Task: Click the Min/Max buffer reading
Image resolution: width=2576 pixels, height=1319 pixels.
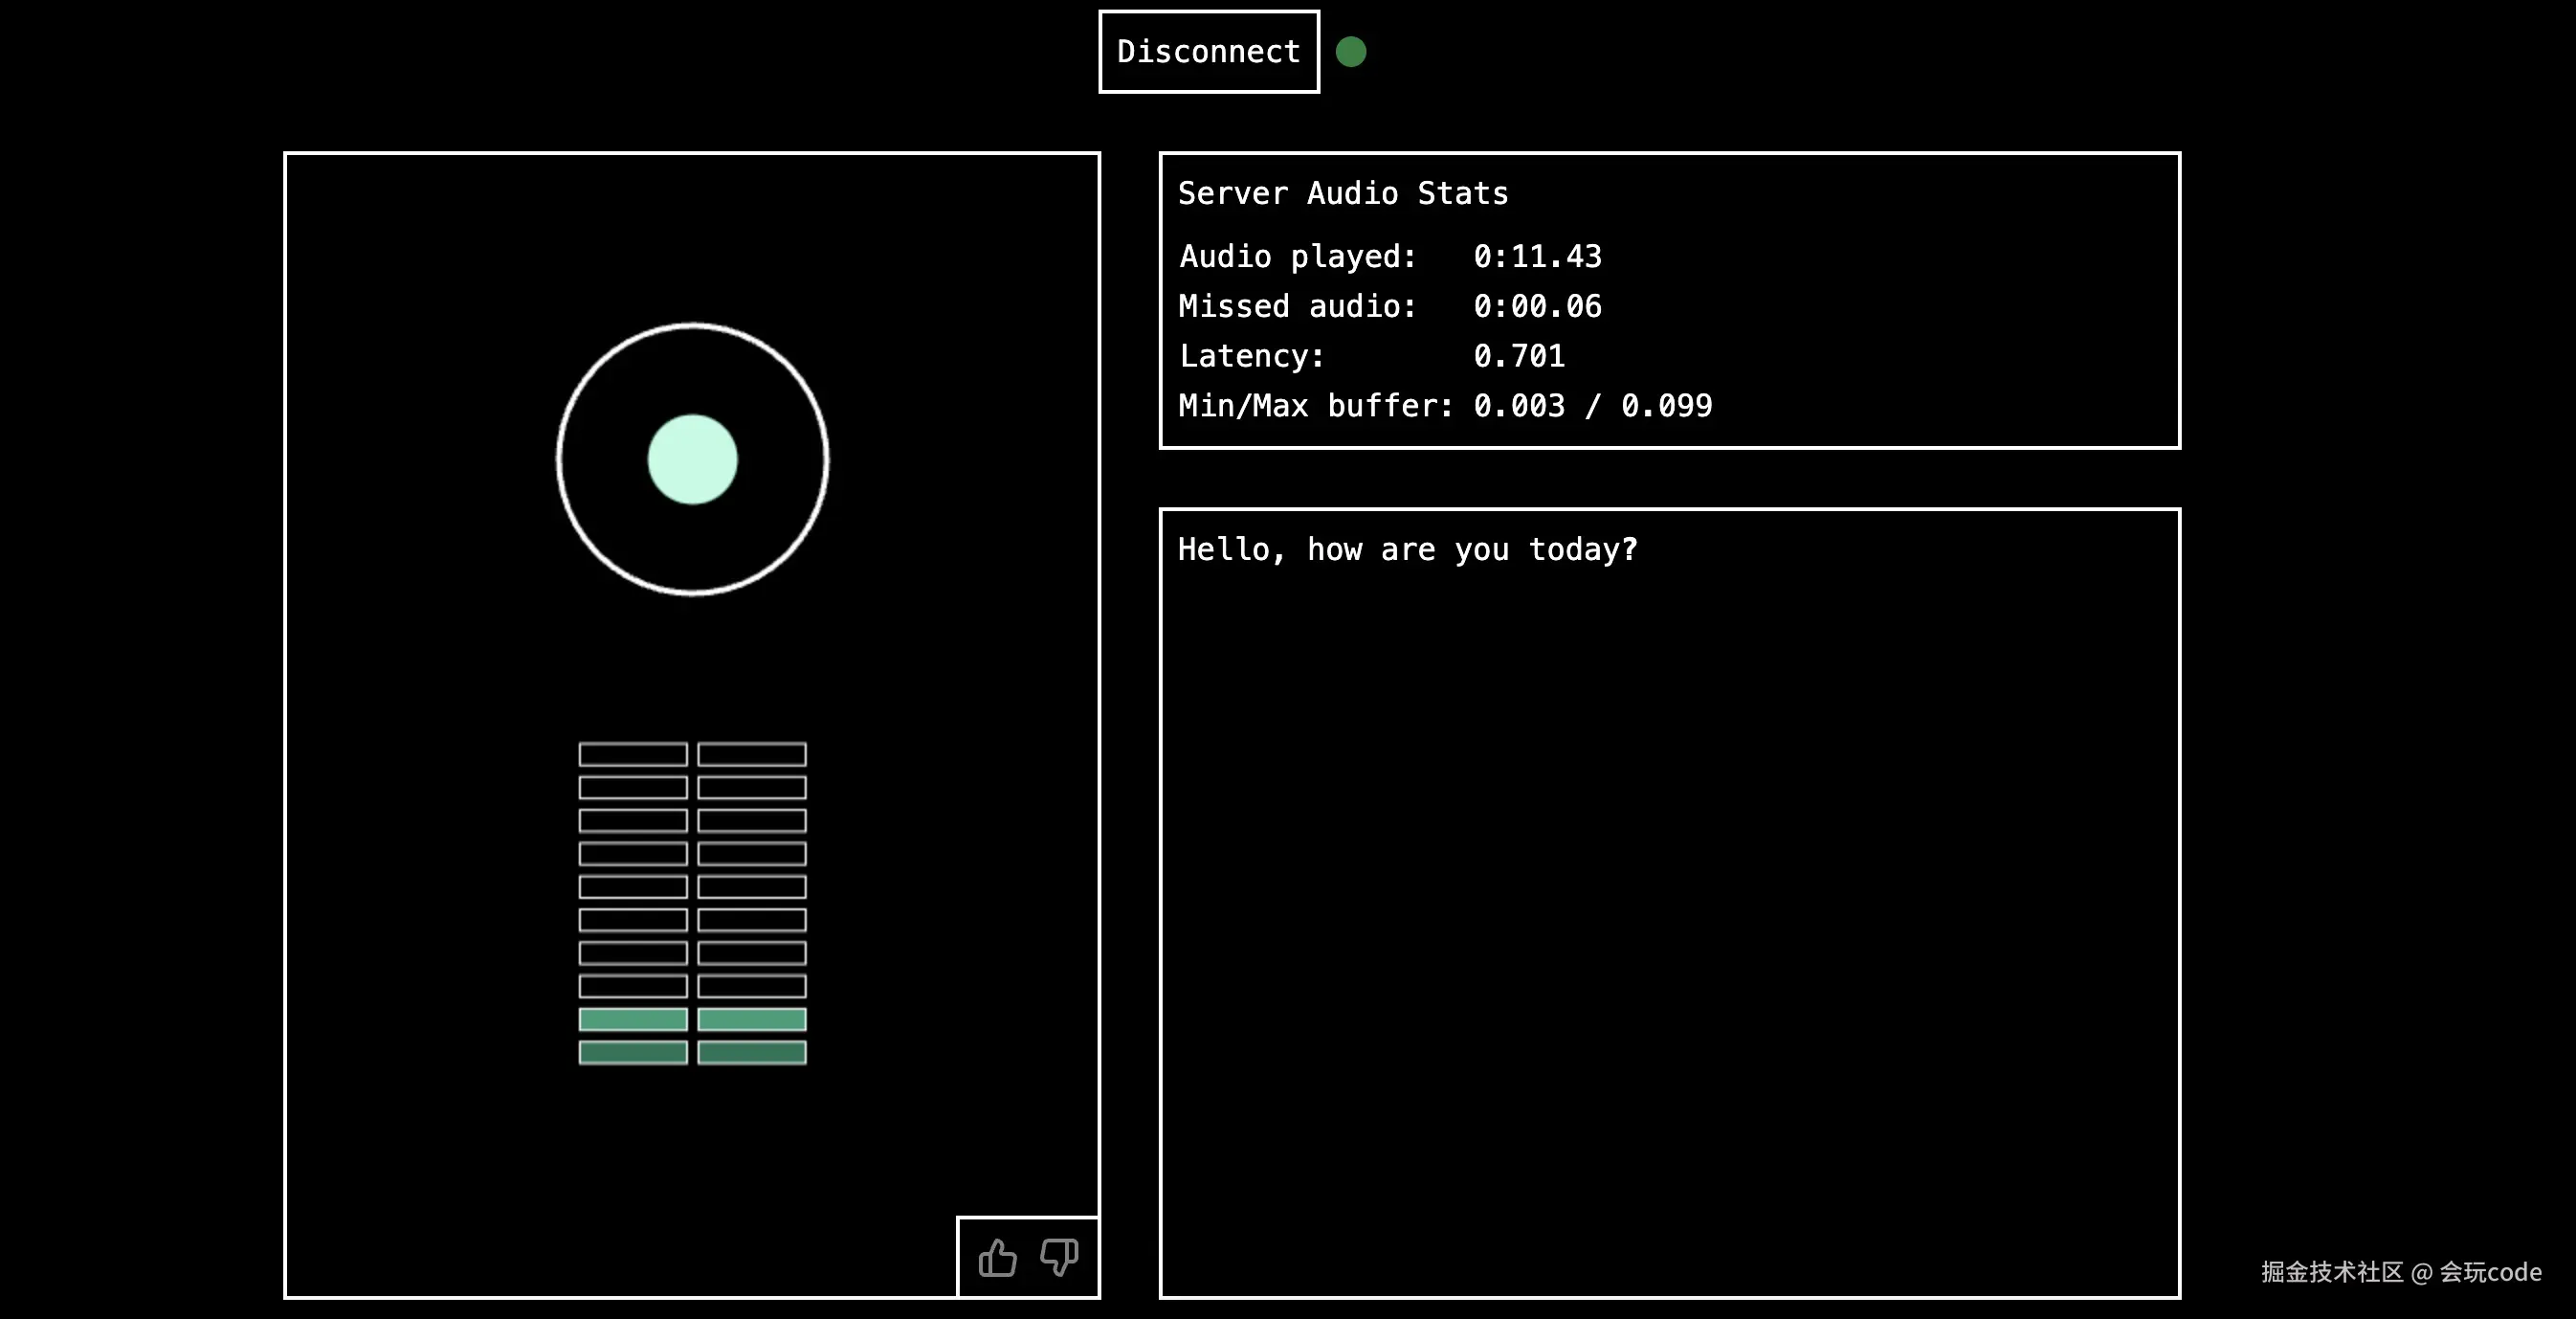Action: click(x=1592, y=406)
